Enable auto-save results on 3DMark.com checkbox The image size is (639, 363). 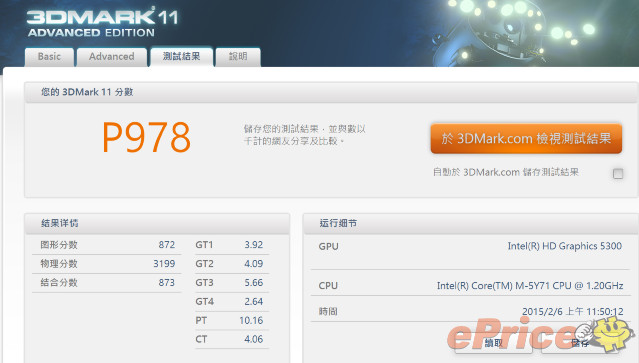(618, 174)
